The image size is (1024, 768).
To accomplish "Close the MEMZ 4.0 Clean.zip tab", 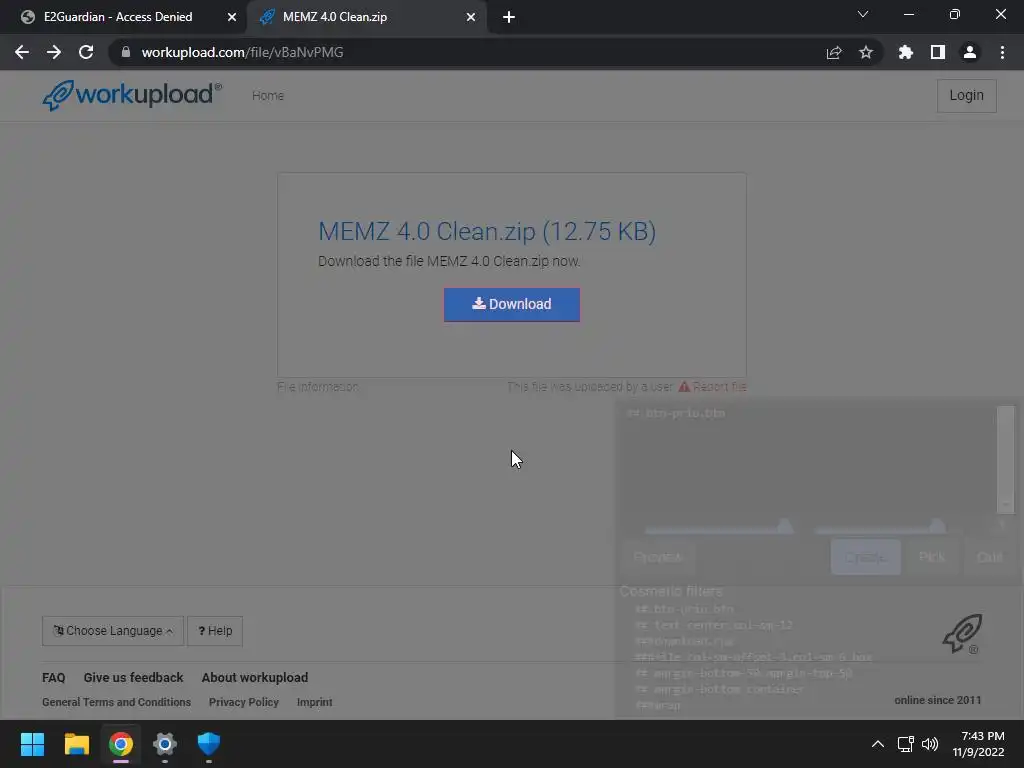I will (471, 17).
